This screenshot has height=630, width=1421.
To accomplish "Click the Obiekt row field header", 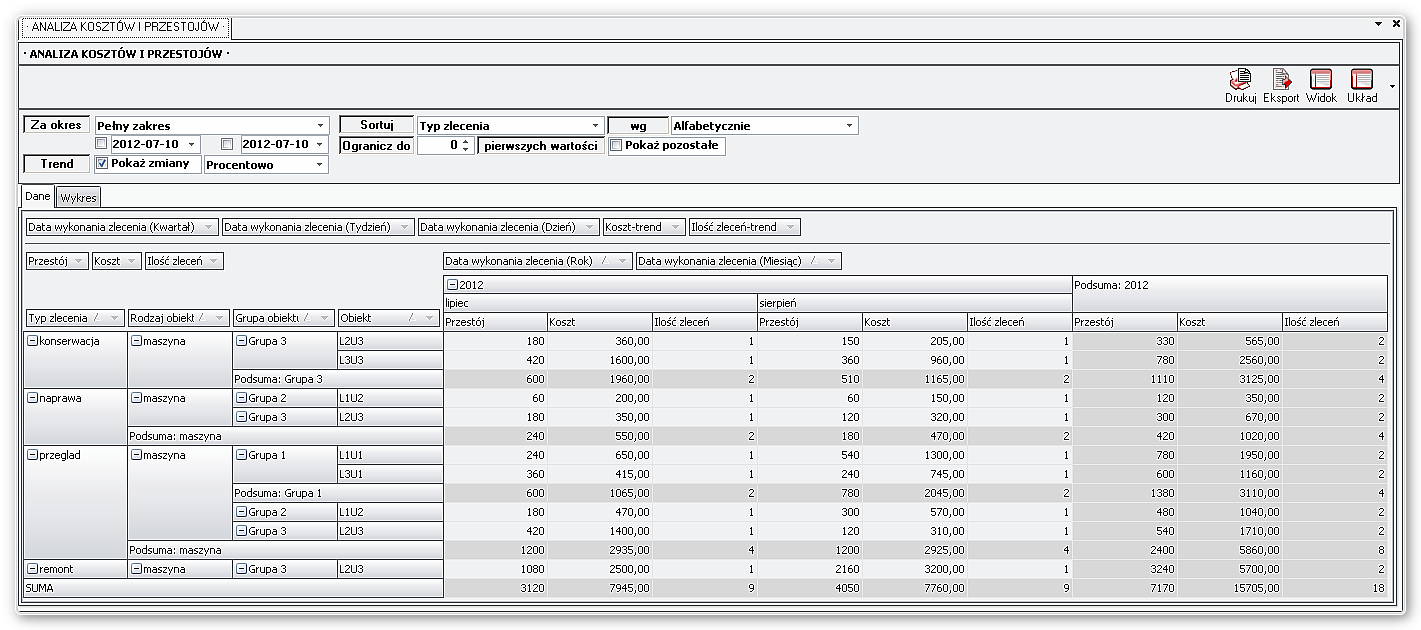I will pyautogui.click(x=388, y=318).
